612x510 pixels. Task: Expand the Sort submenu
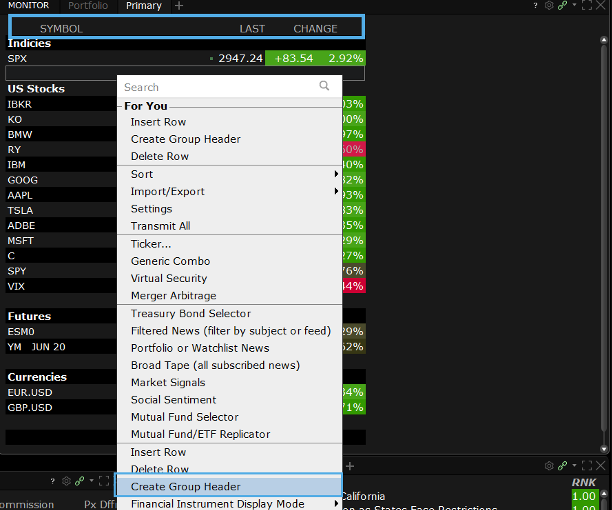coord(230,174)
